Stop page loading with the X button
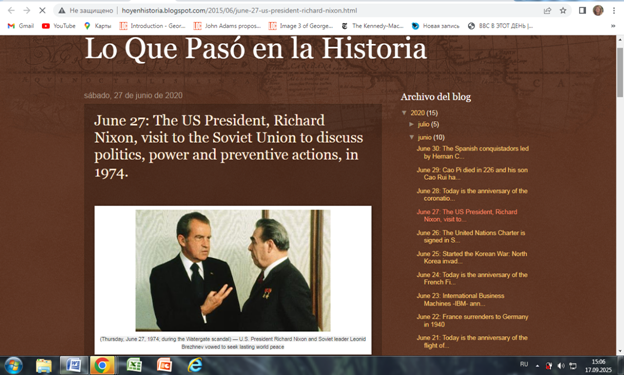The image size is (625, 376). [42, 10]
